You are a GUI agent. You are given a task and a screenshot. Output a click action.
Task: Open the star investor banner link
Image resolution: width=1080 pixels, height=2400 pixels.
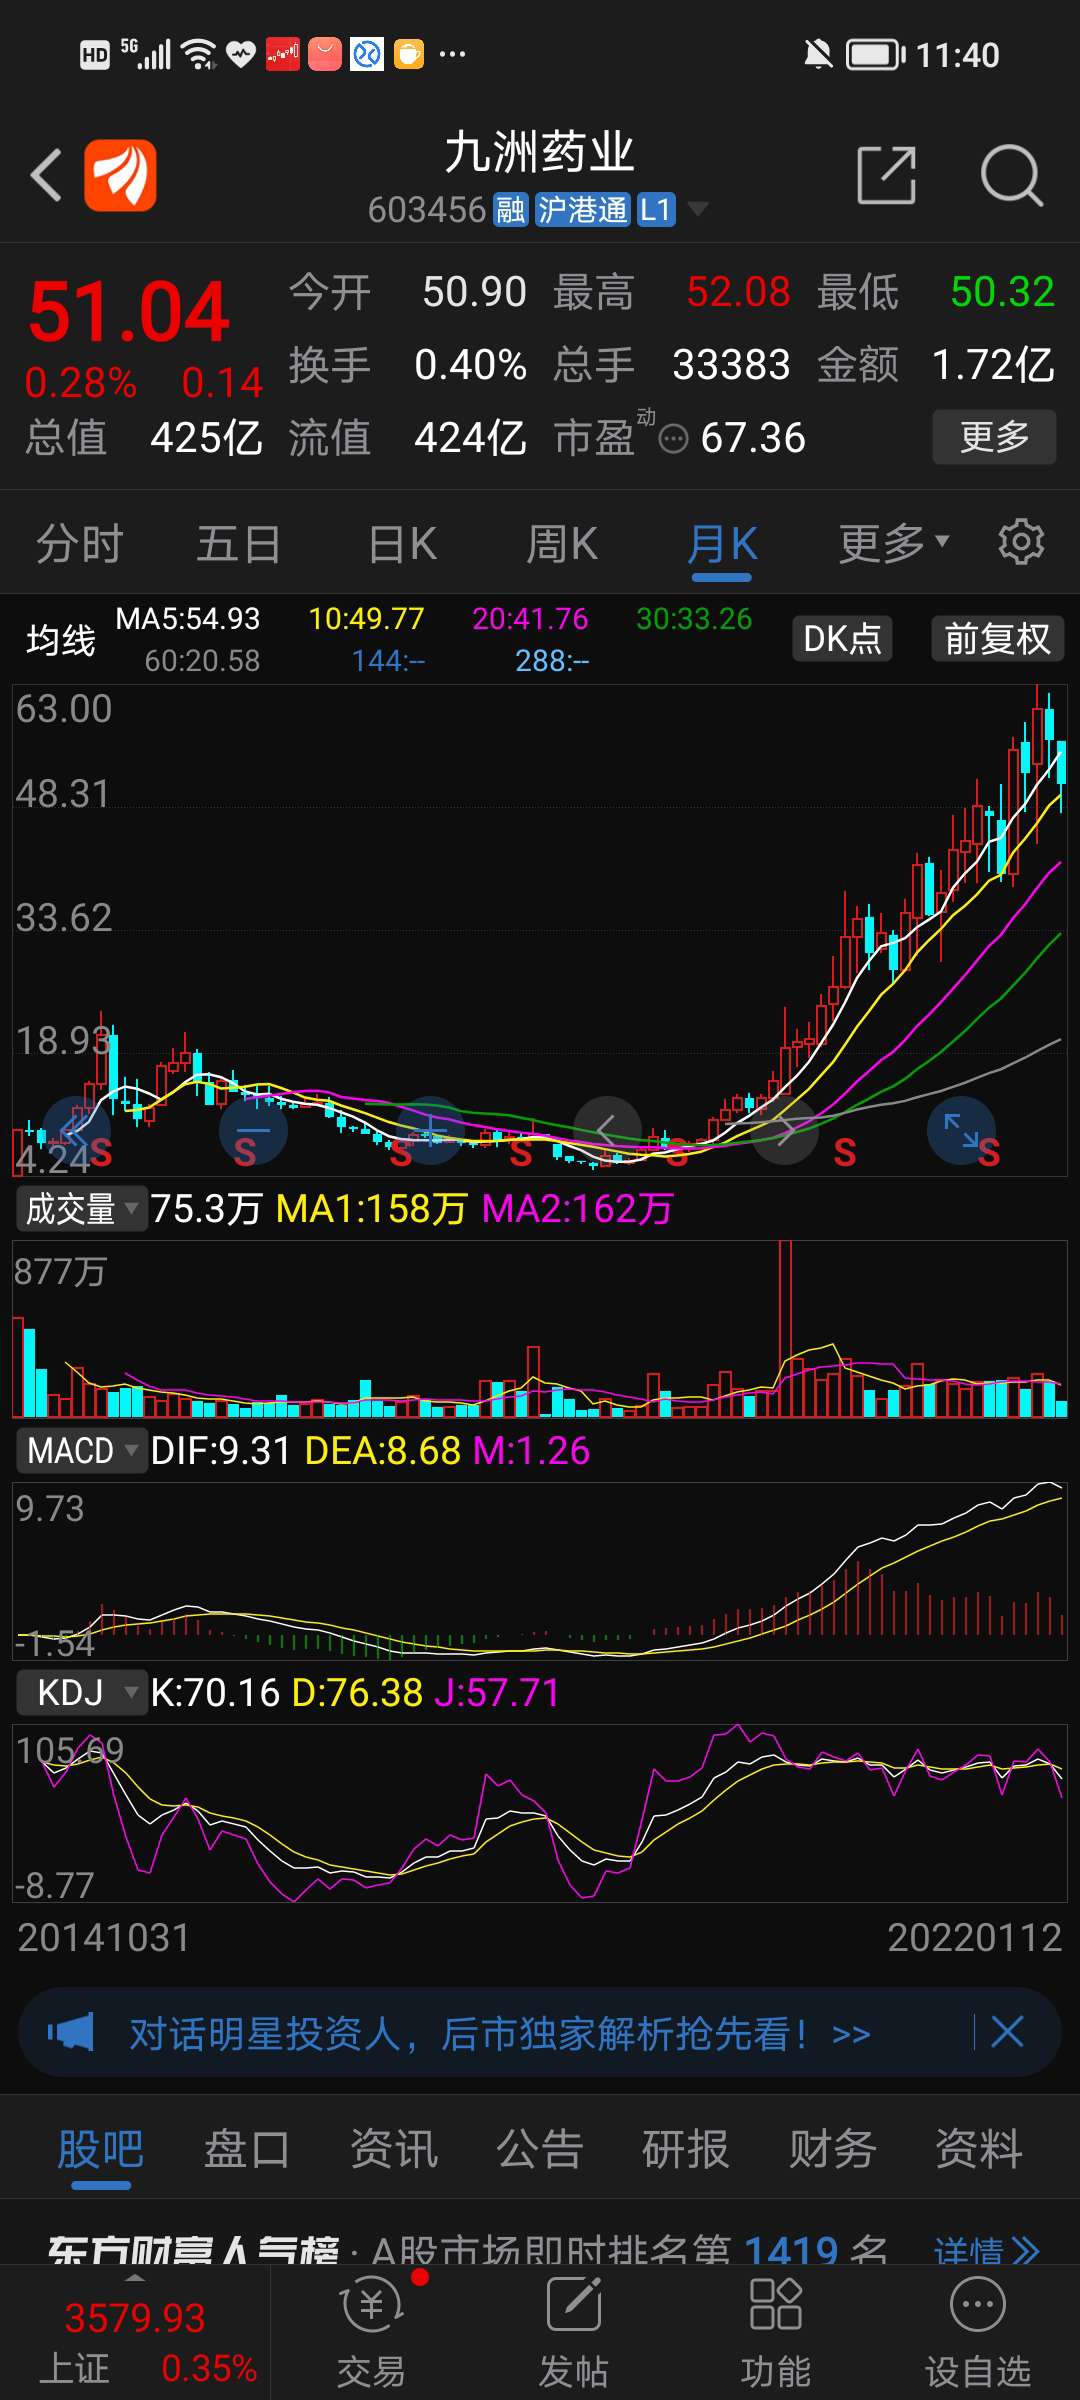[x=500, y=2033]
